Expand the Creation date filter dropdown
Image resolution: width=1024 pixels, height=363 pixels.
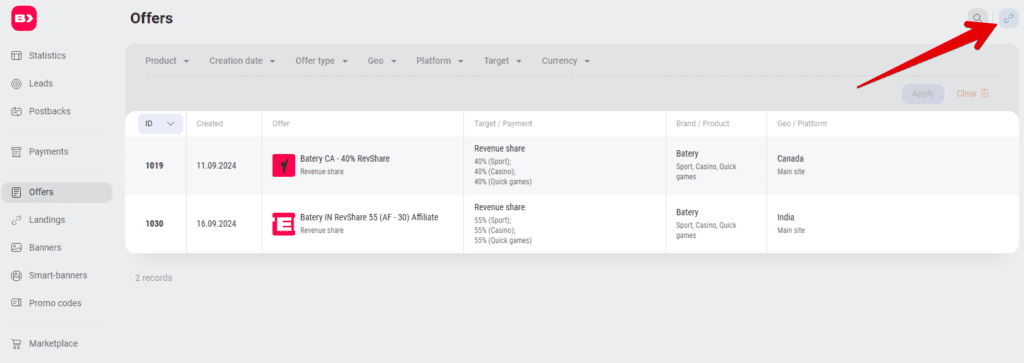pos(242,61)
